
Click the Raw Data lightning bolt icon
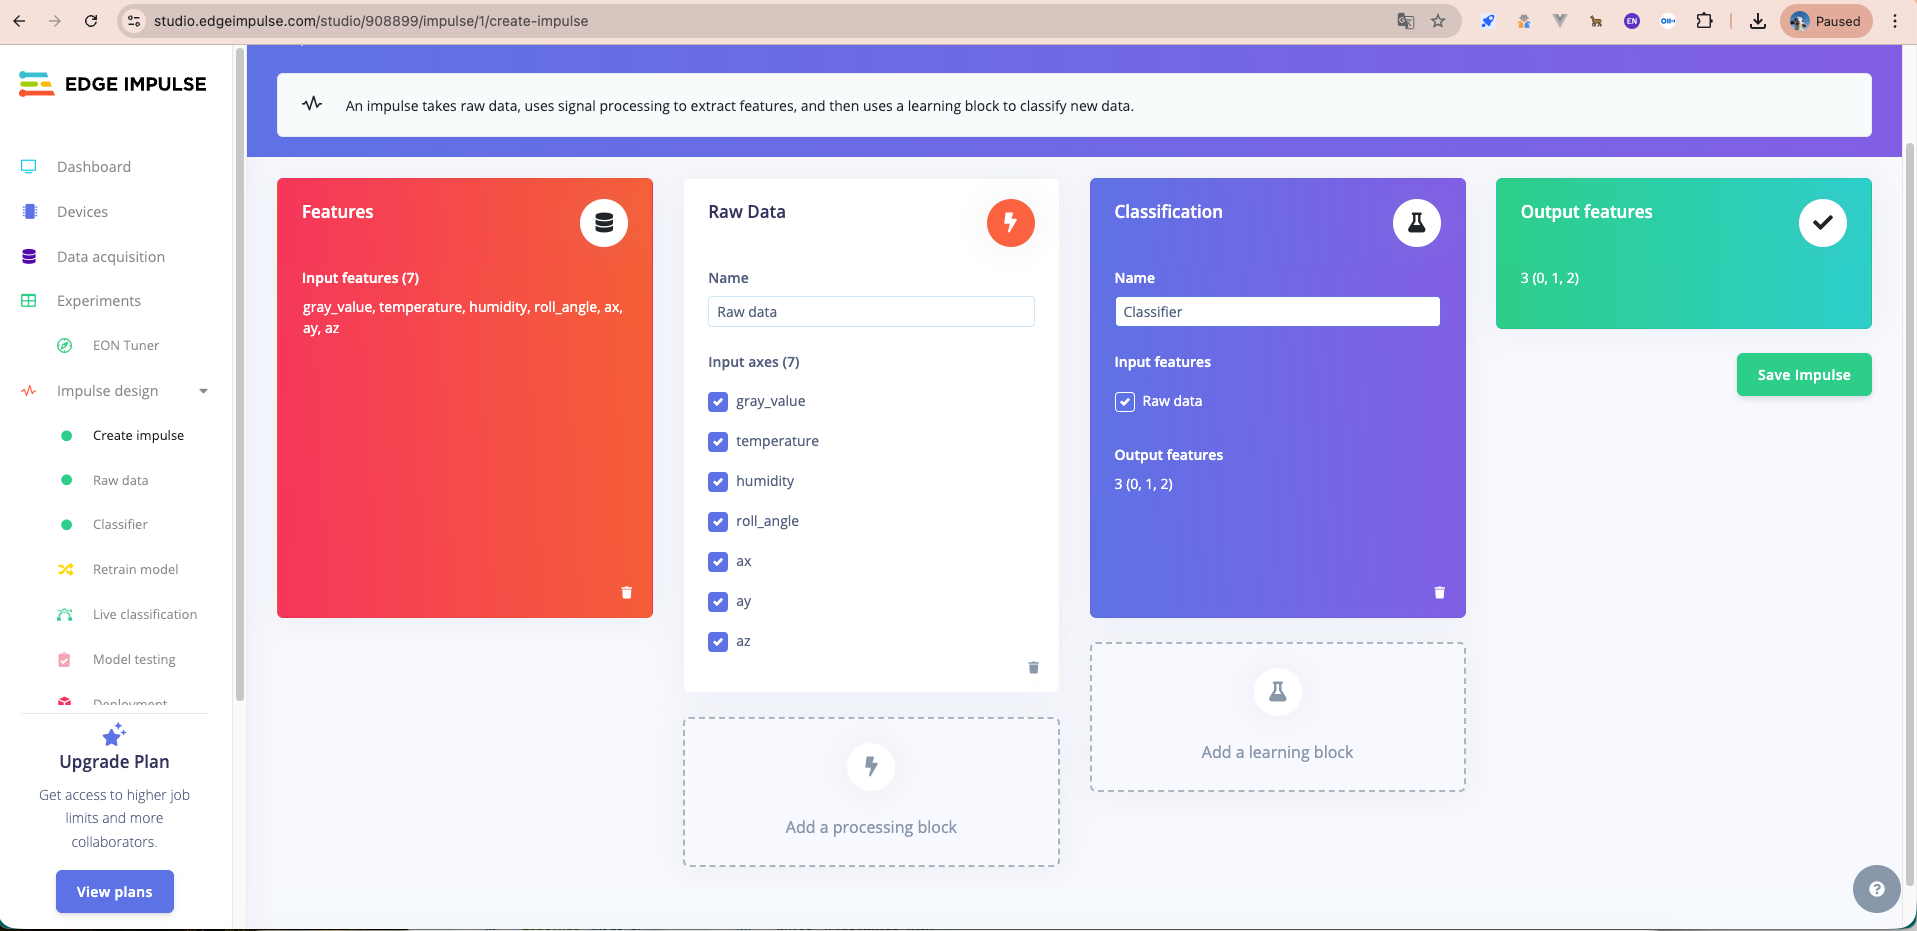pos(1010,223)
